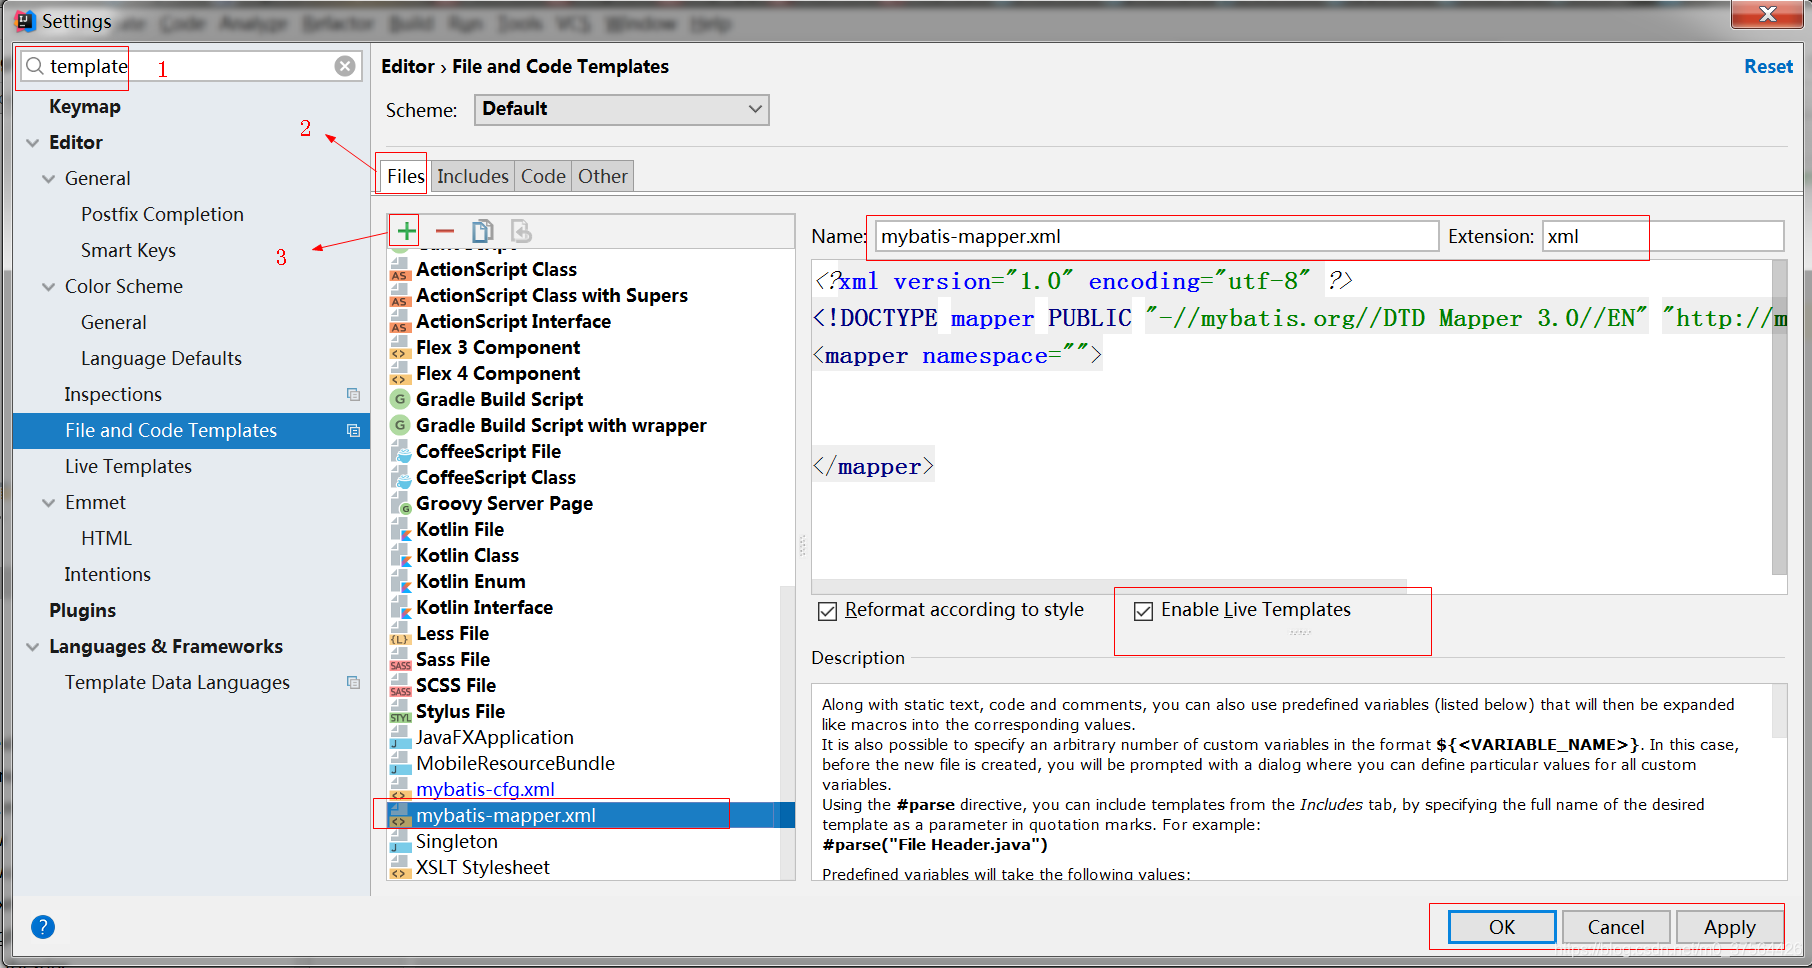Click the Flex 3 Component icon
1812x968 pixels.
(400, 348)
